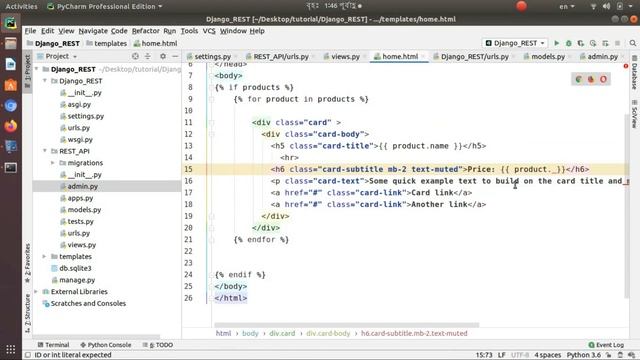Open the Event Log
The image size is (640, 360).
[x=606, y=345]
